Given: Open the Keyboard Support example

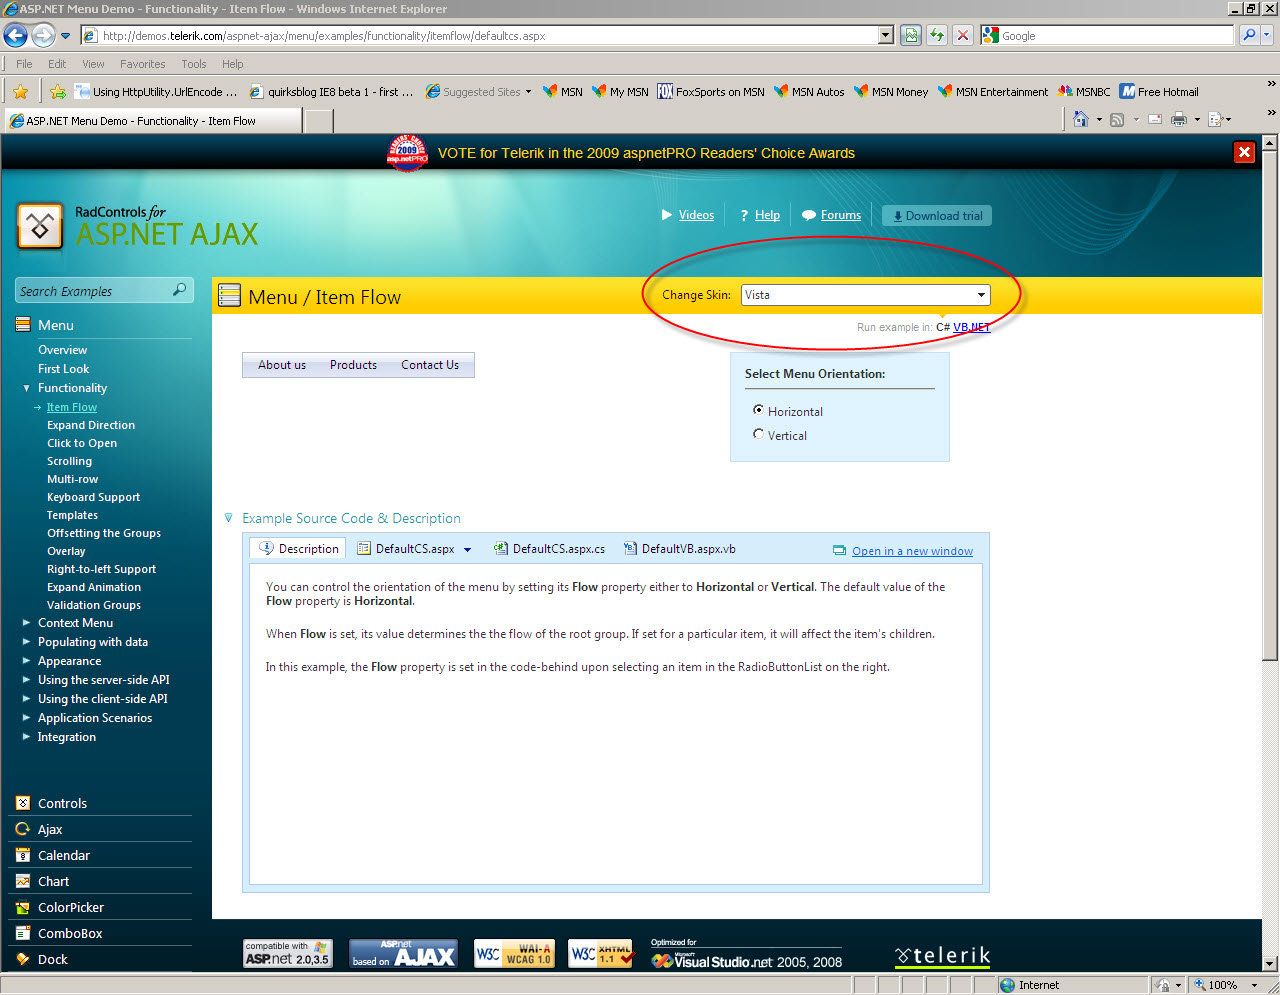Looking at the screenshot, I should tap(93, 497).
